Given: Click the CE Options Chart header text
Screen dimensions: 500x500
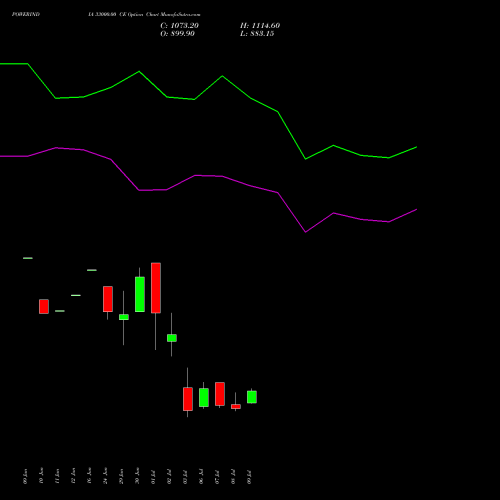Looking at the screenshot, I should [x=144, y=14].
